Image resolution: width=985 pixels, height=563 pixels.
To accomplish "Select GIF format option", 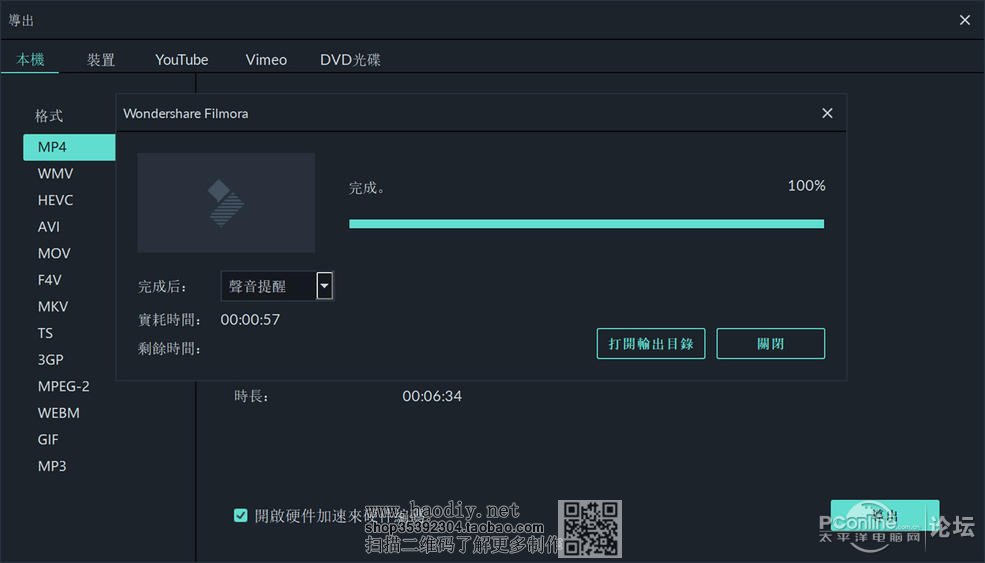I will pos(49,439).
